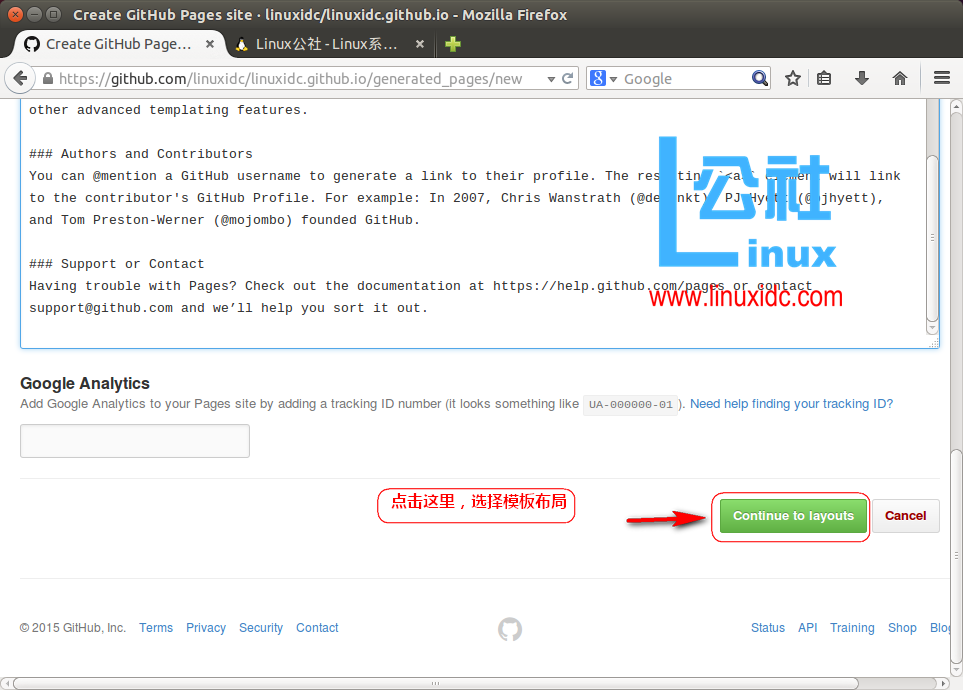This screenshot has height=690, width=963.
Task: Click the padlock site identity icon
Action: tap(48, 79)
